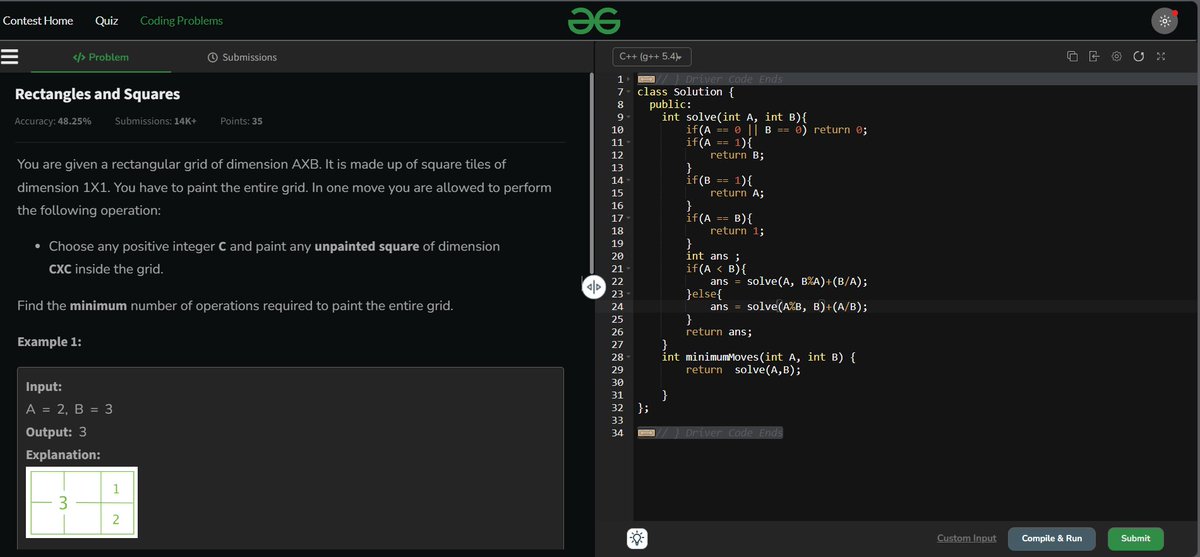
Task: Click the GeeksforGeeks logo
Action: click(594, 20)
